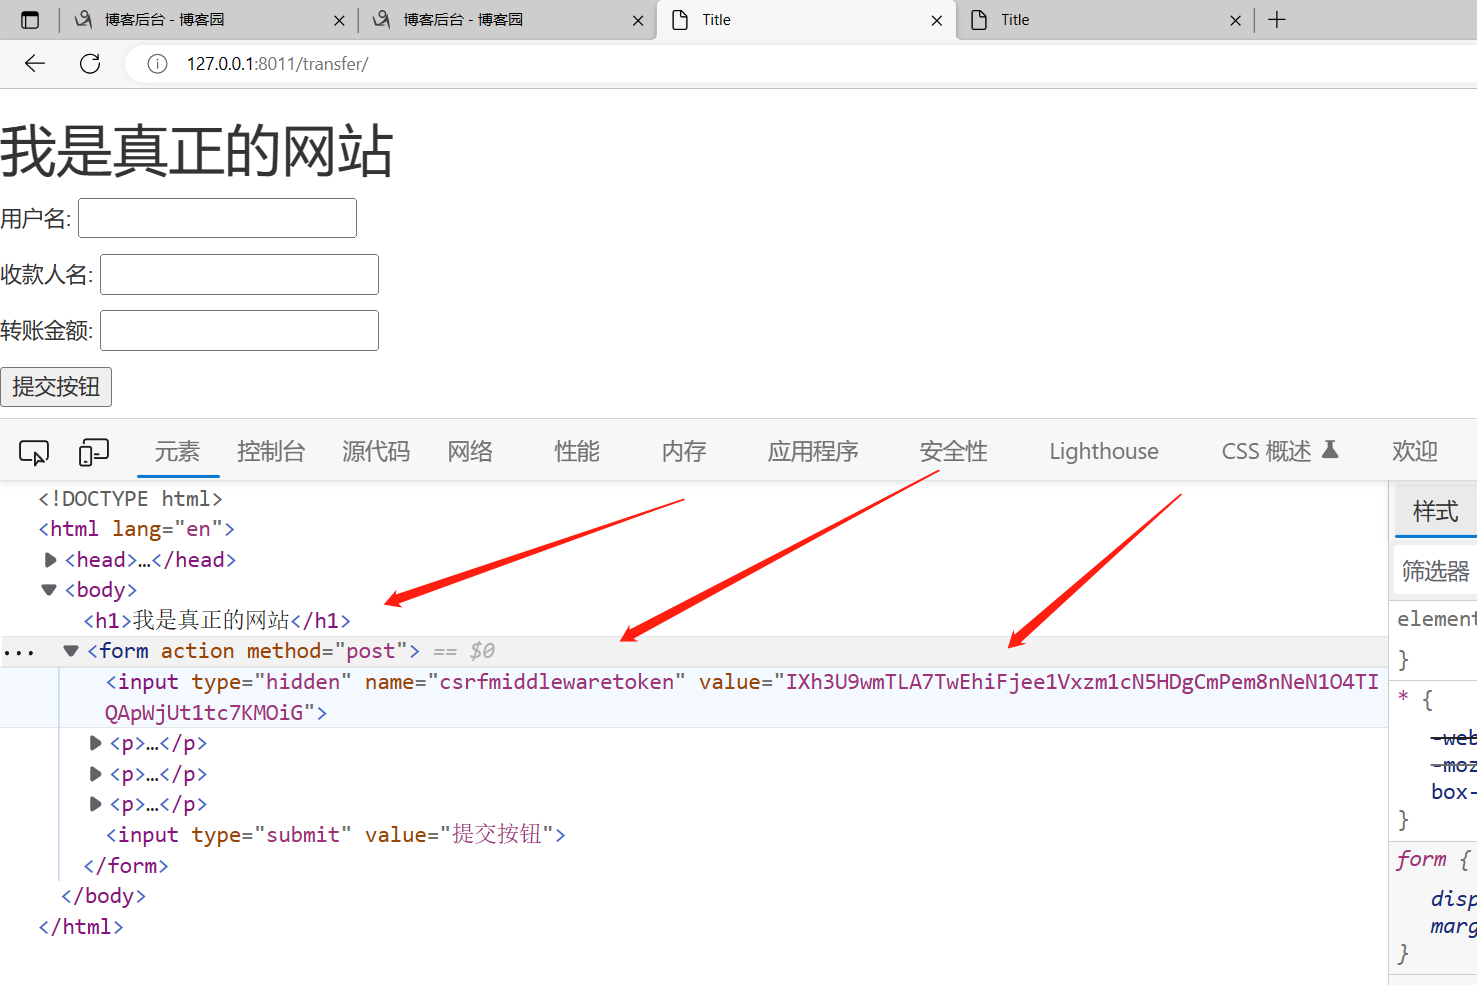The width and height of the screenshot is (1477, 985).
Task: Select the hidden csrfmiddlewaretoken input node
Action: pos(742,697)
